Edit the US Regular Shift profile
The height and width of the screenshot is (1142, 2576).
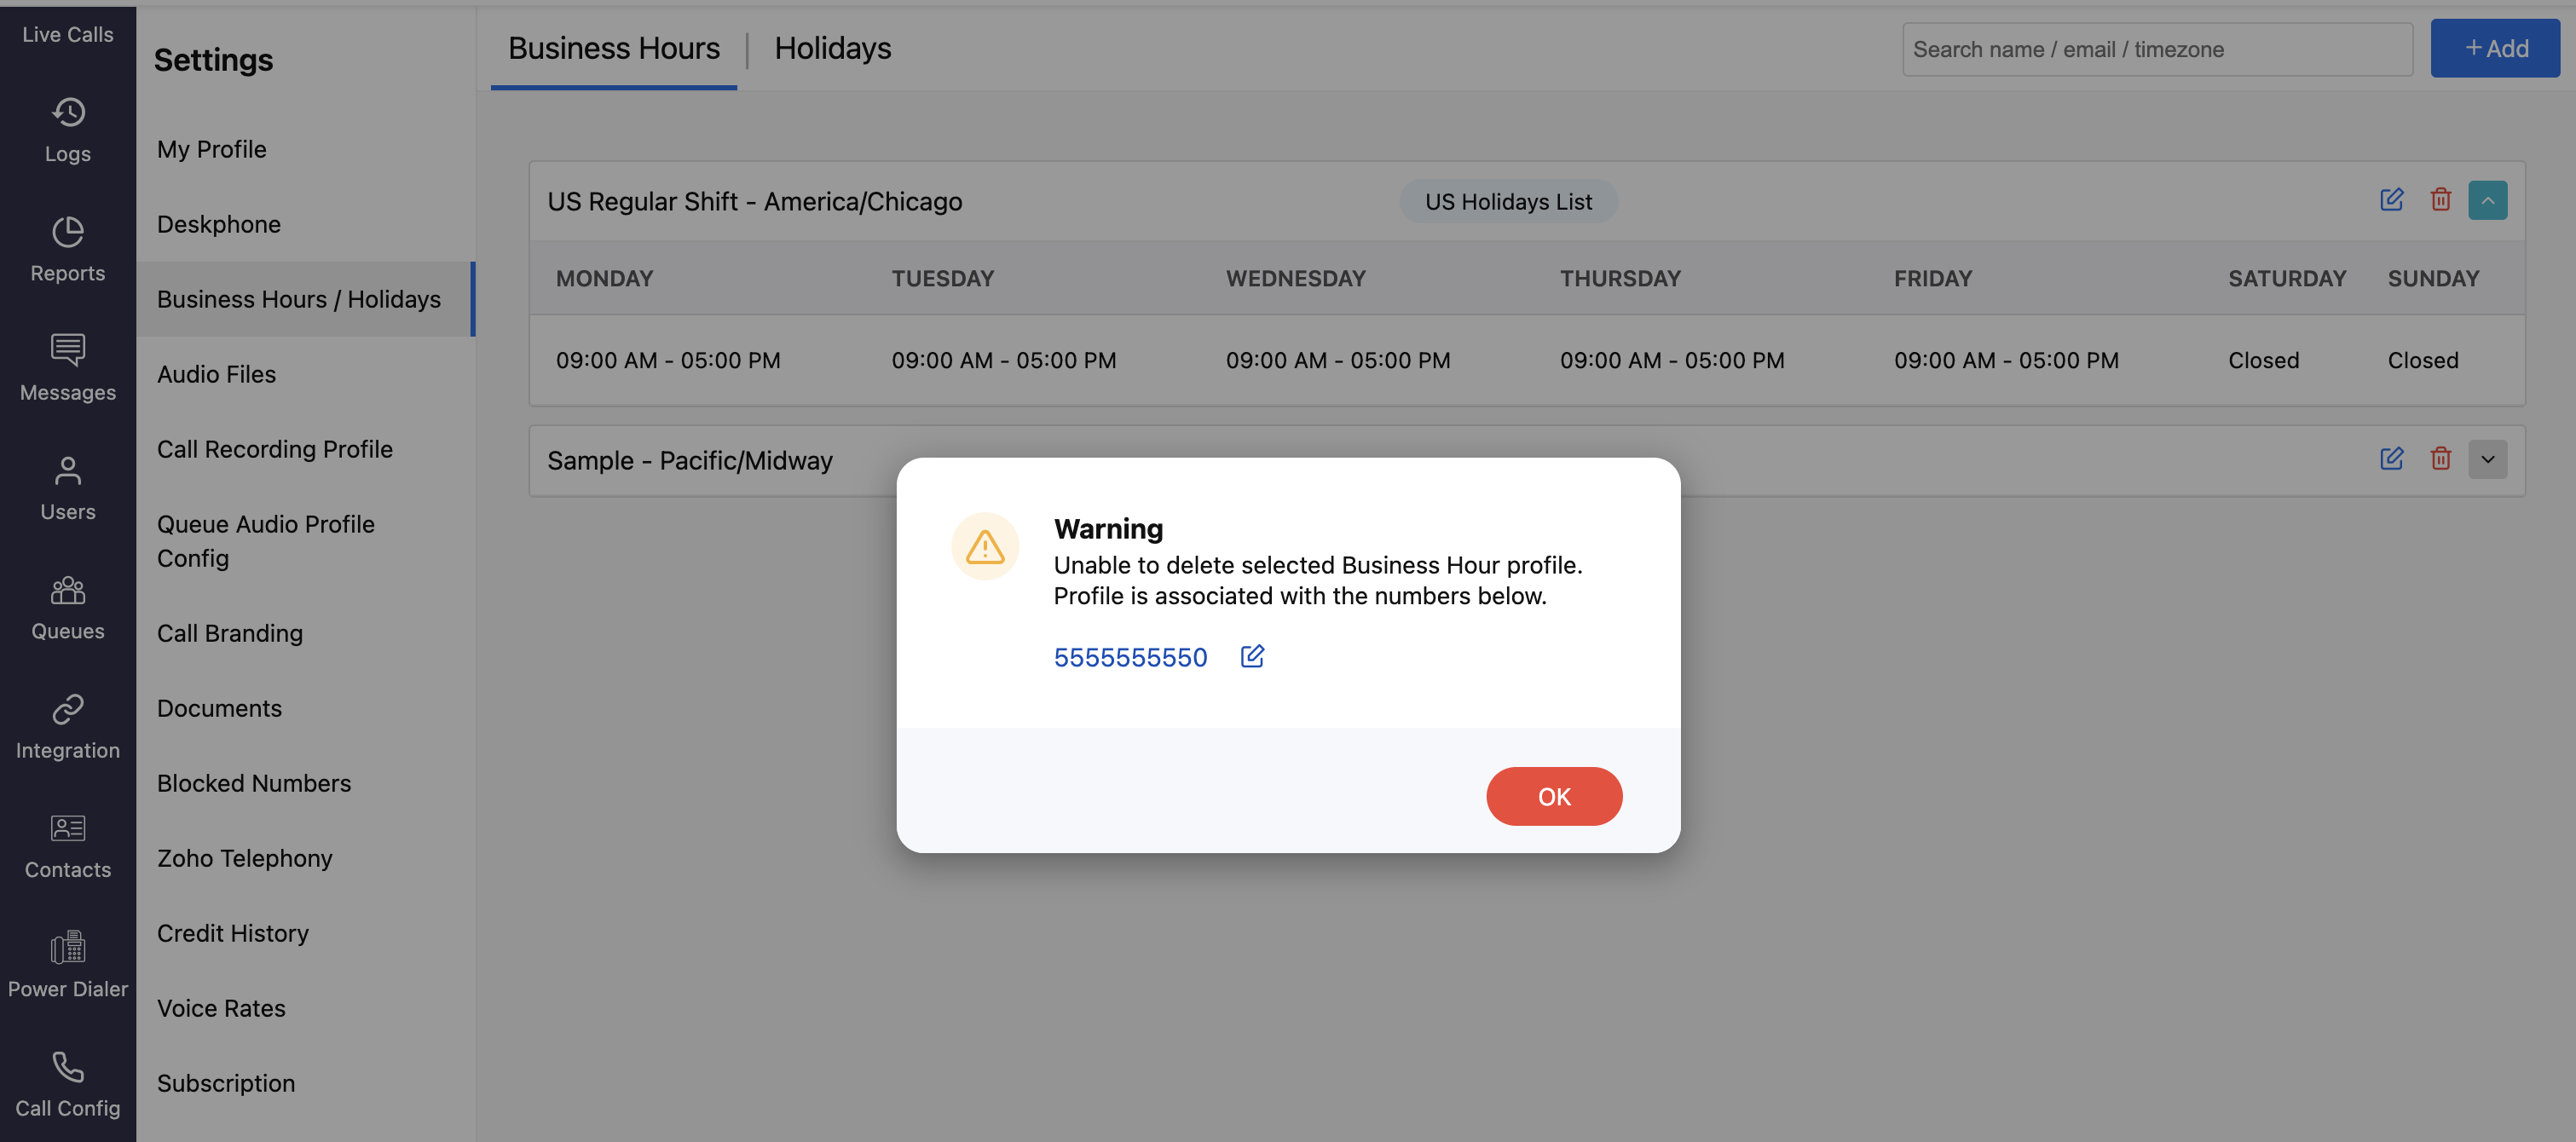tap(2391, 200)
